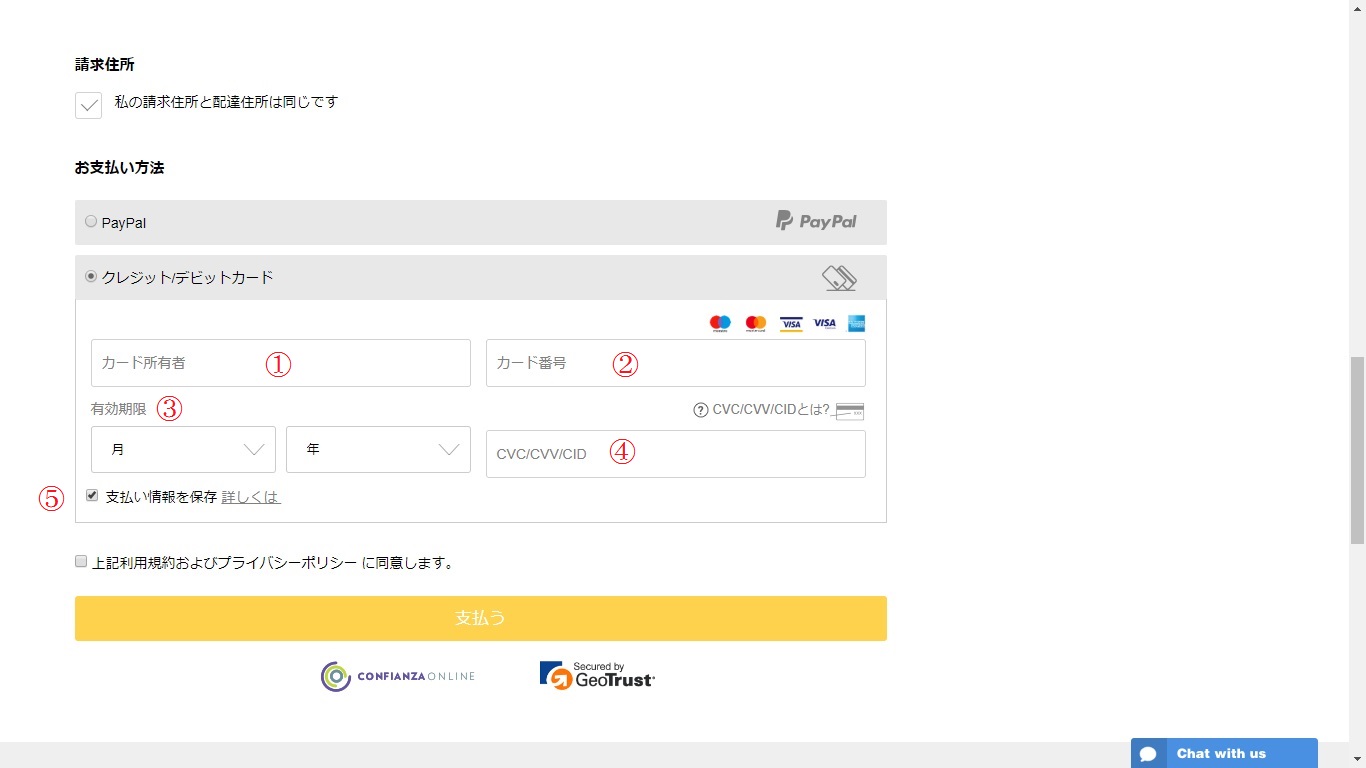Click the Mastercard logo
1366x768 pixels.
pyautogui.click(x=756, y=323)
